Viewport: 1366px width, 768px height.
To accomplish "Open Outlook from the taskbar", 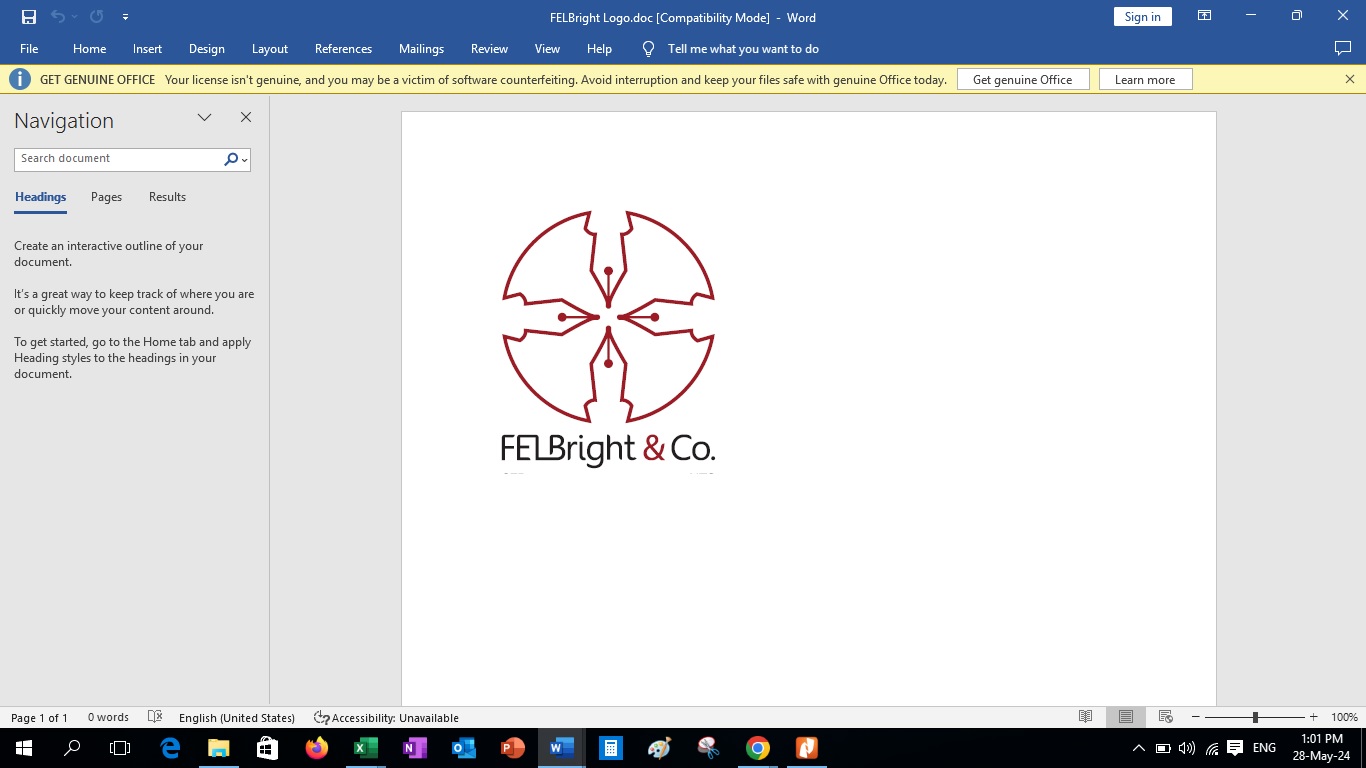I will pos(463,748).
